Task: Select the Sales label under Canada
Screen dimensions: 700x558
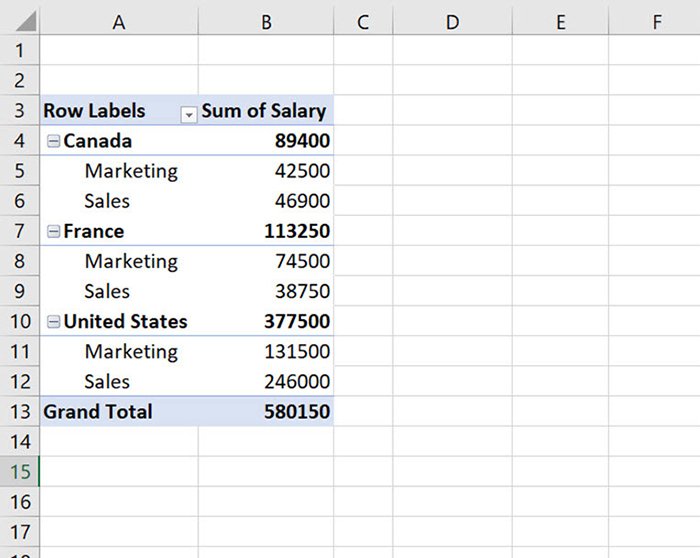Action: (107, 201)
